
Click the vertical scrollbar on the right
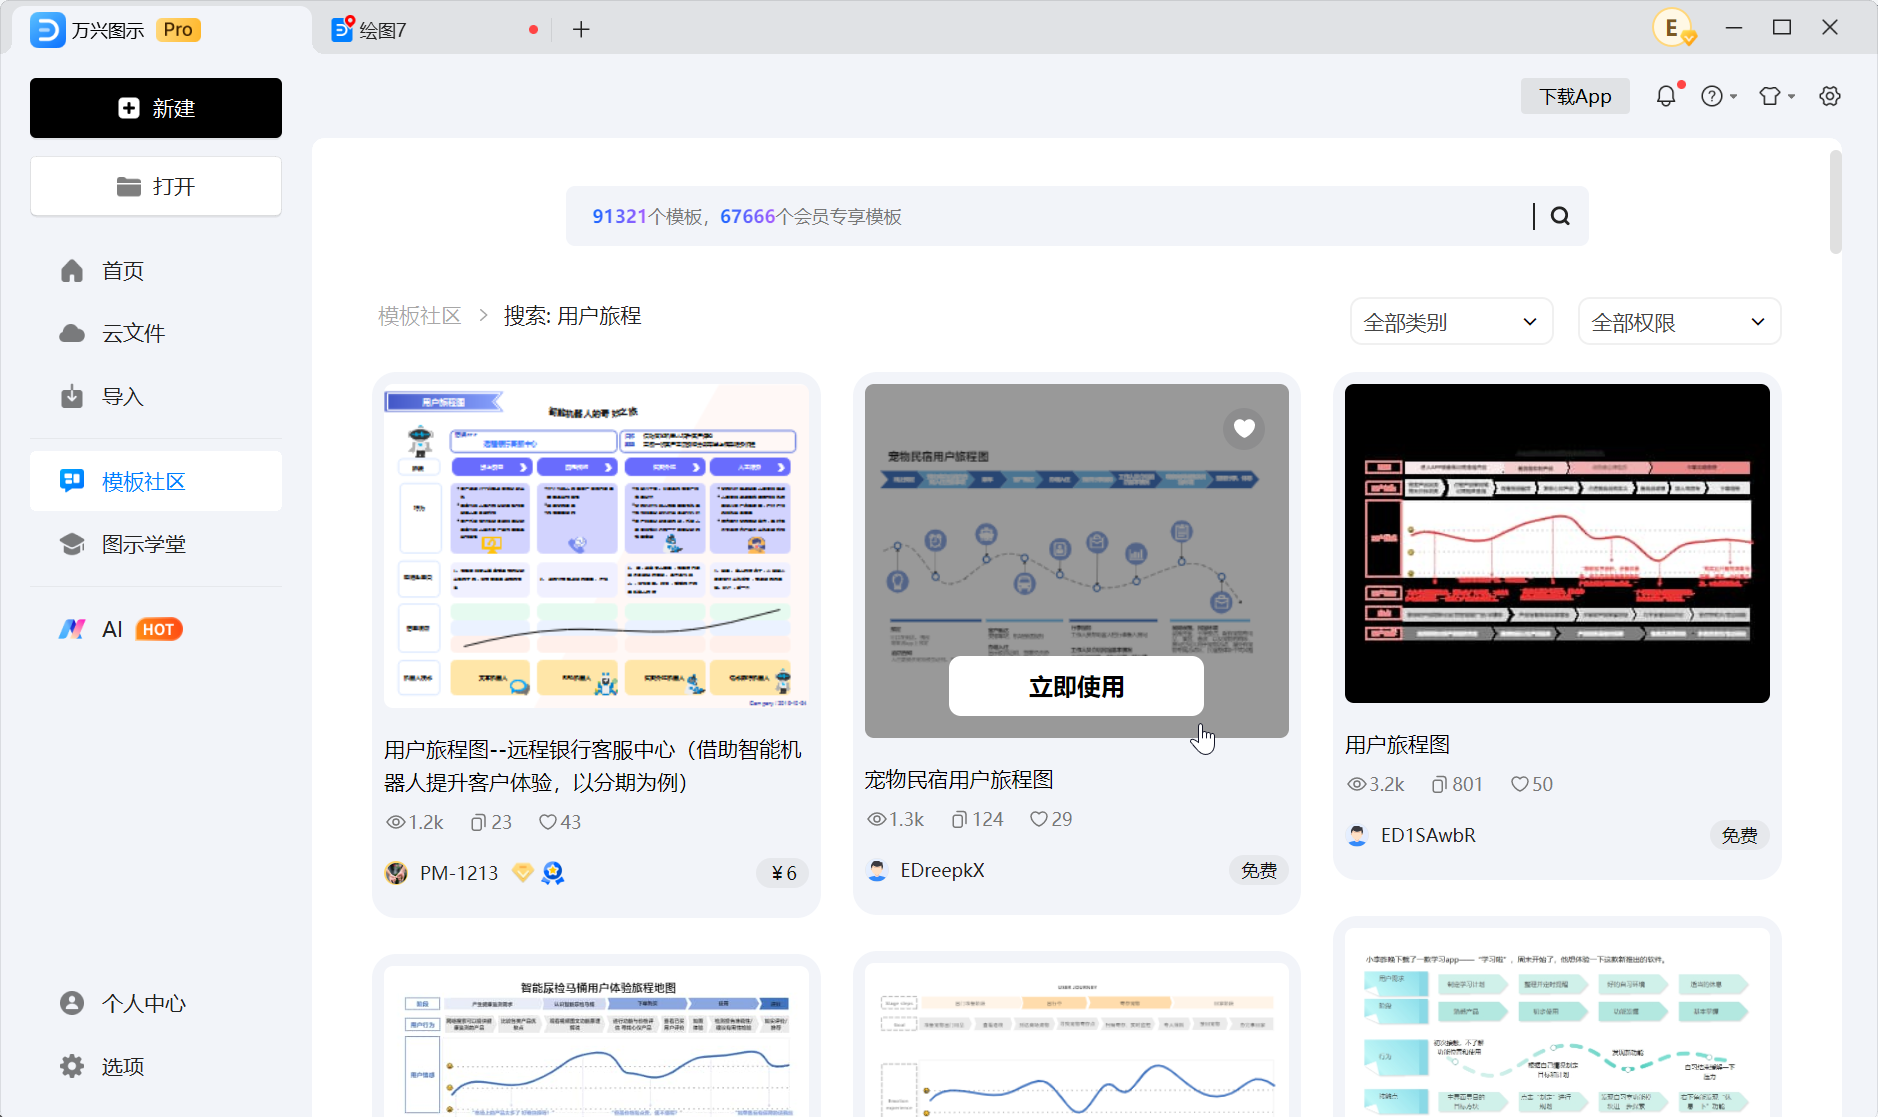point(1835,202)
